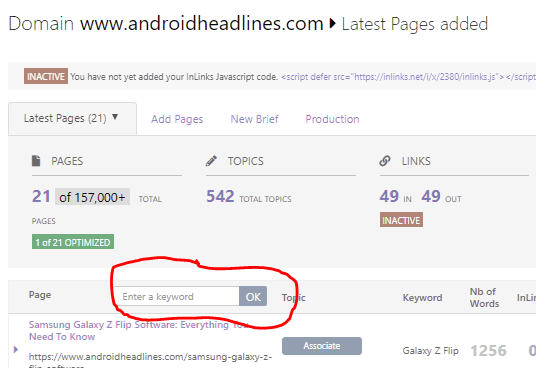Click the INACTIVE badge under Links

tap(401, 220)
